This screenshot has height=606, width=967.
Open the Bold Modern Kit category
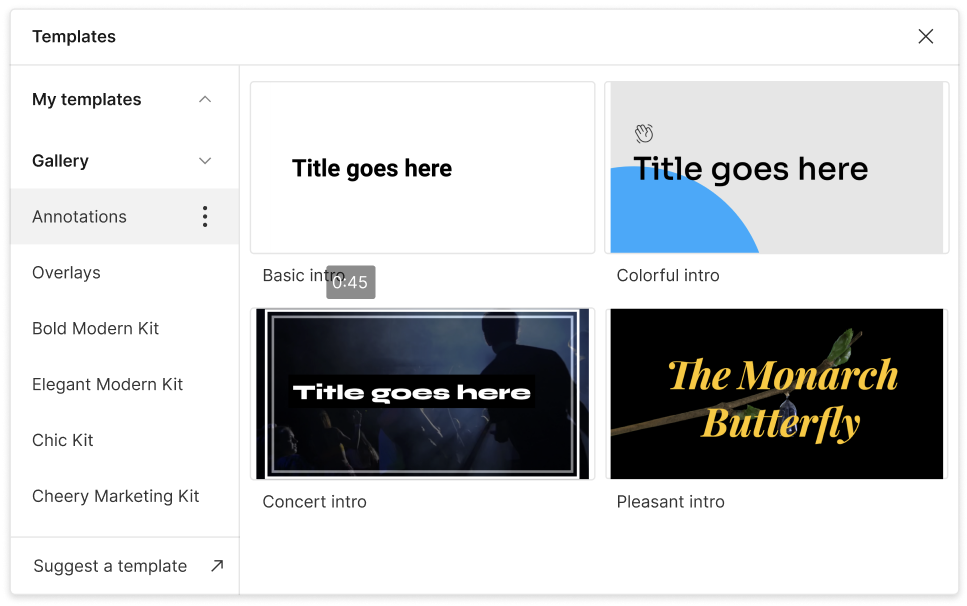pos(95,329)
